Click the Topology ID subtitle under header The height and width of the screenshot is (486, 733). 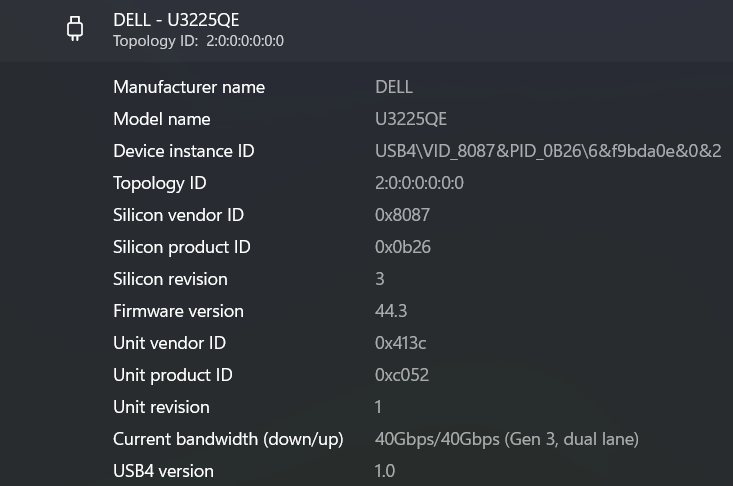198,41
